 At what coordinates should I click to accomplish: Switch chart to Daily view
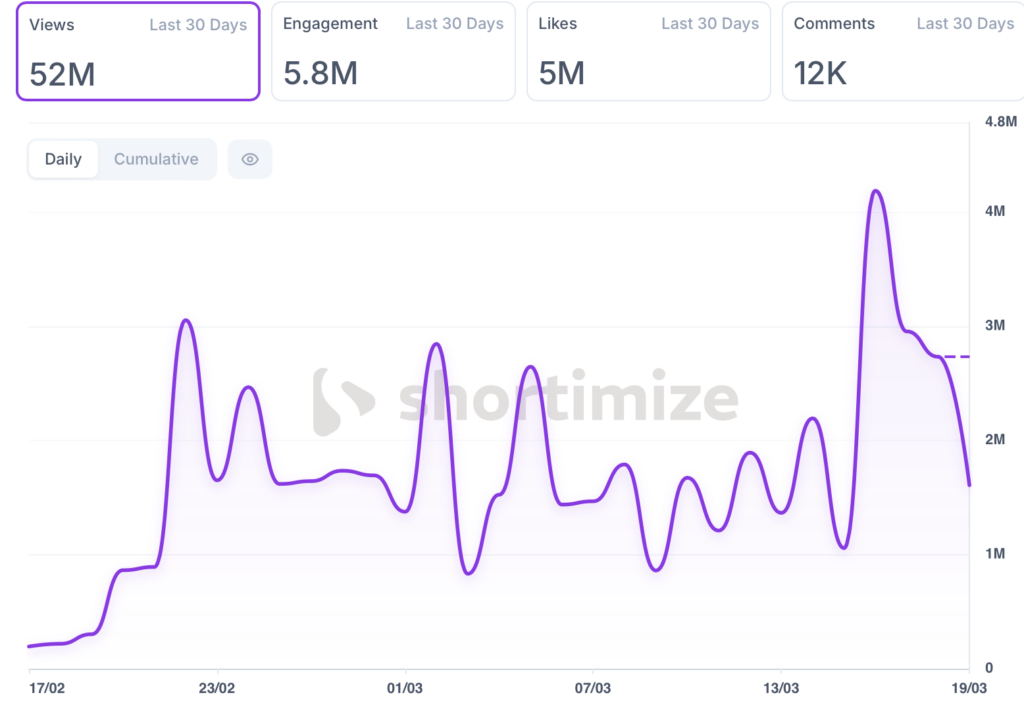[63, 159]
